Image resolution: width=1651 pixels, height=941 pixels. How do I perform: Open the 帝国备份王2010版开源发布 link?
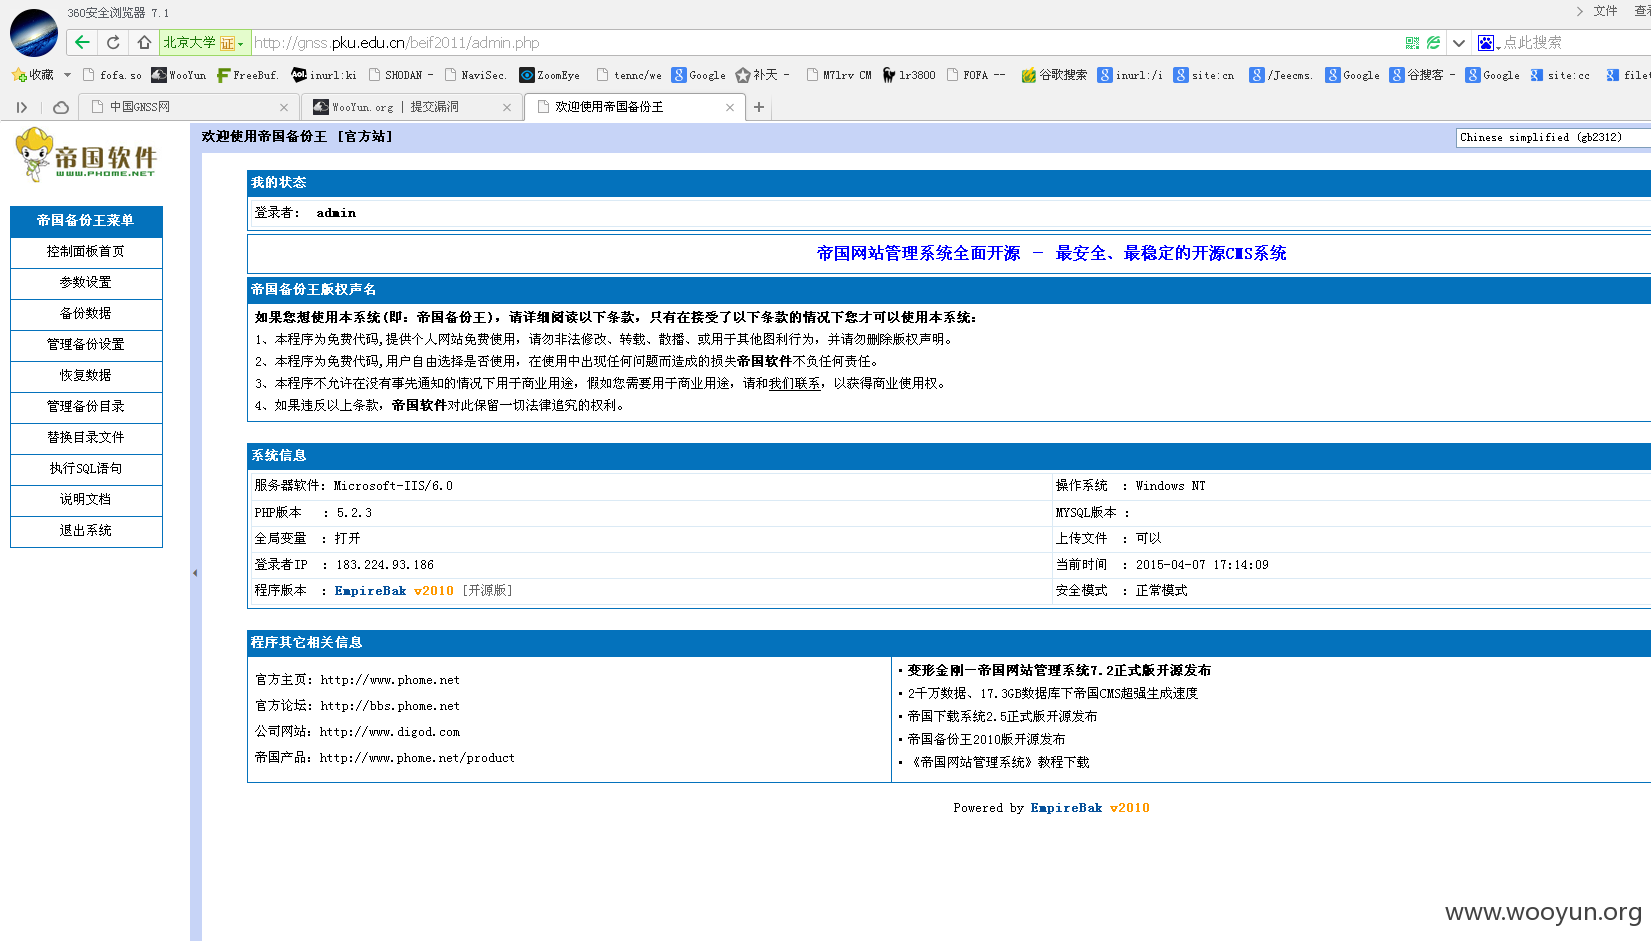(986, 740)
